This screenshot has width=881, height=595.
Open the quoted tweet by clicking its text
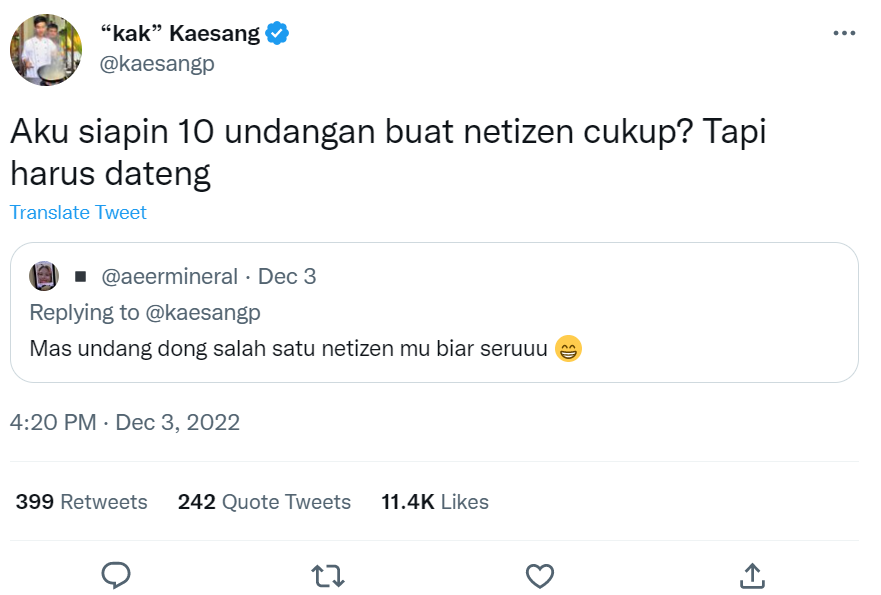pos(288,349)
